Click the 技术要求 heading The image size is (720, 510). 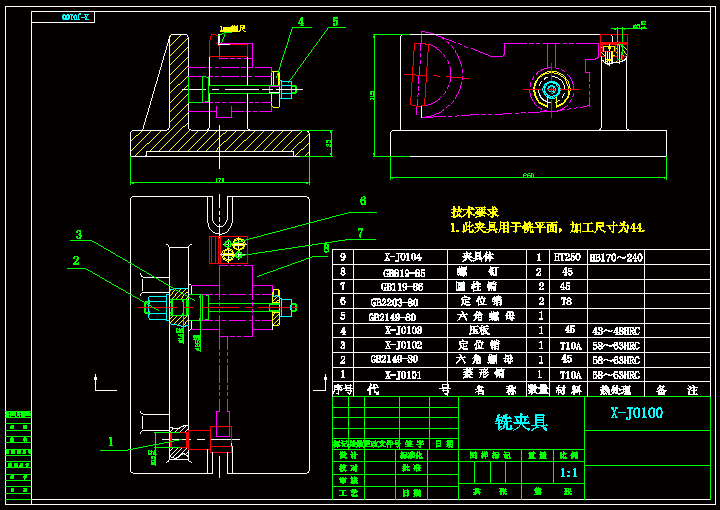[x=475, y=212]
